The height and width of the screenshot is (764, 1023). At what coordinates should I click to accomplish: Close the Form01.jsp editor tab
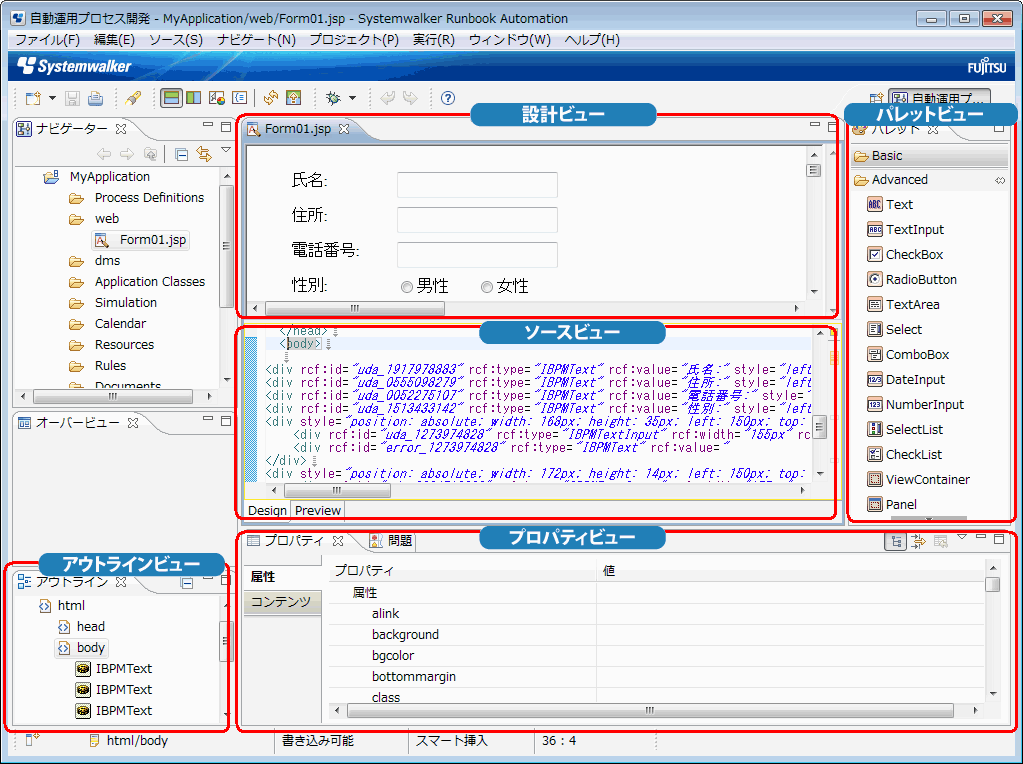344,129
